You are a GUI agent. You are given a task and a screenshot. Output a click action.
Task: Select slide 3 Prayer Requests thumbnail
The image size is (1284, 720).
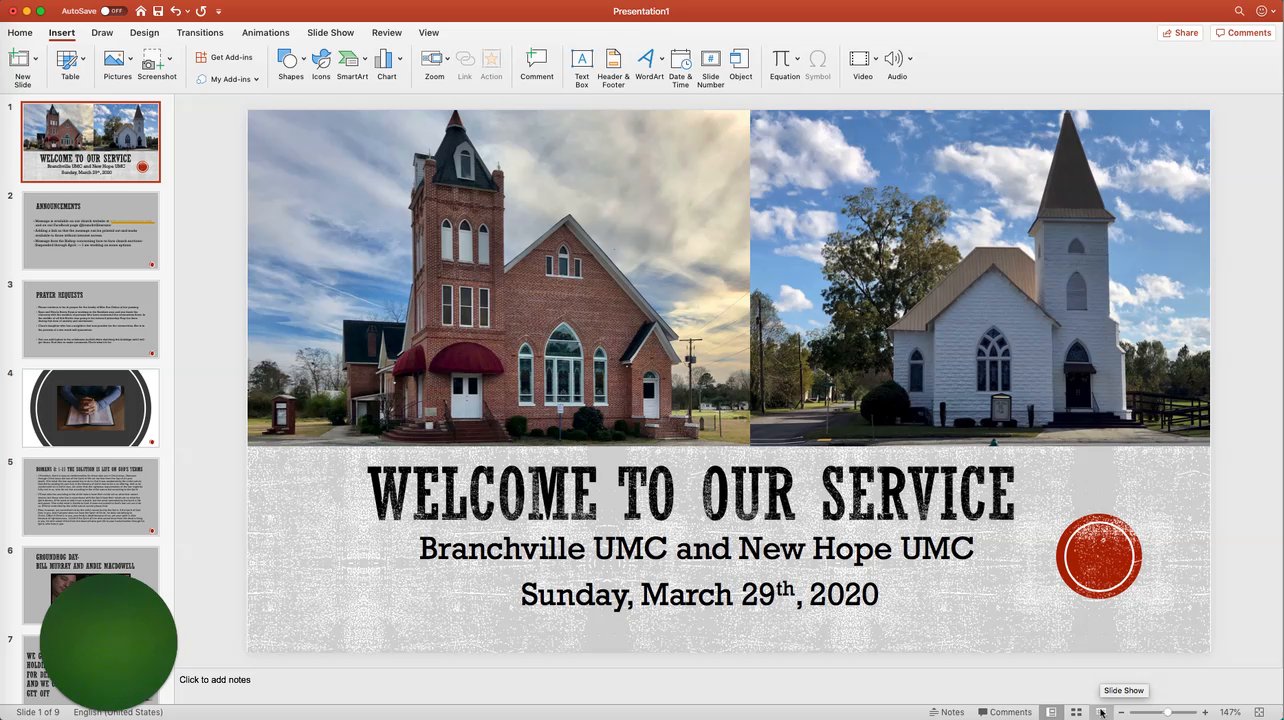90,320
